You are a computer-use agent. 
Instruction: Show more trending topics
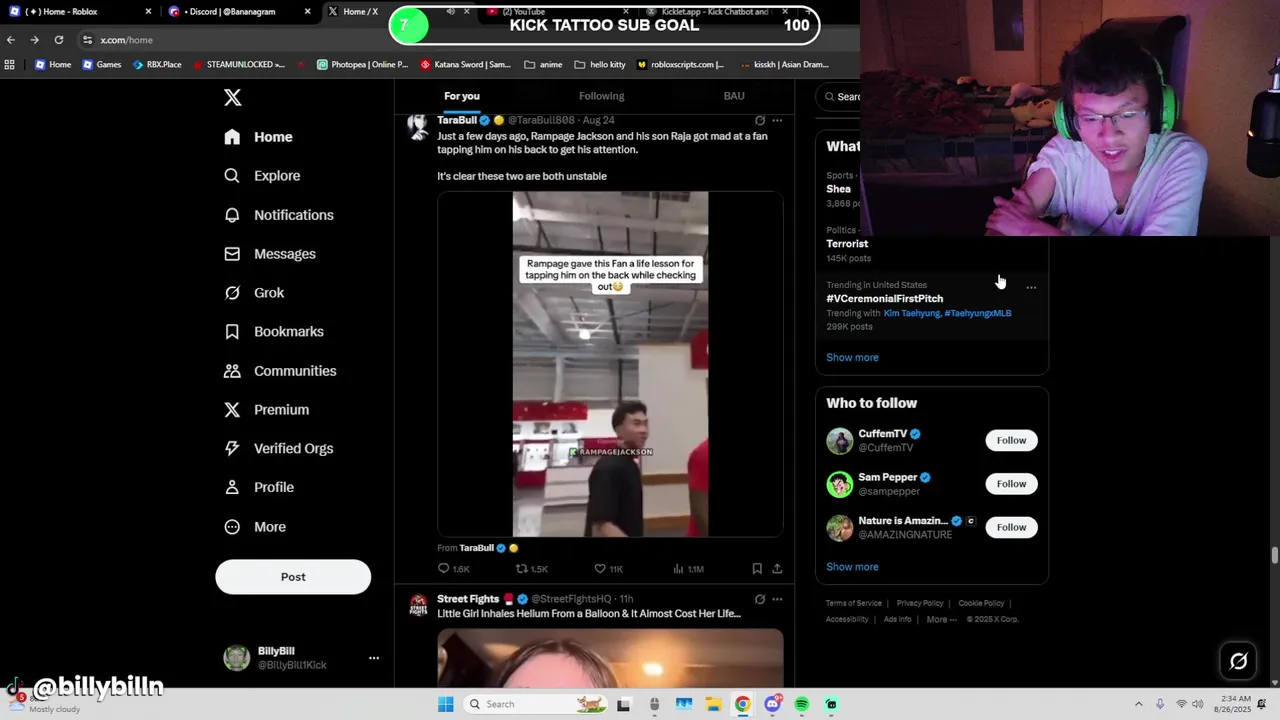click(852, 358)
